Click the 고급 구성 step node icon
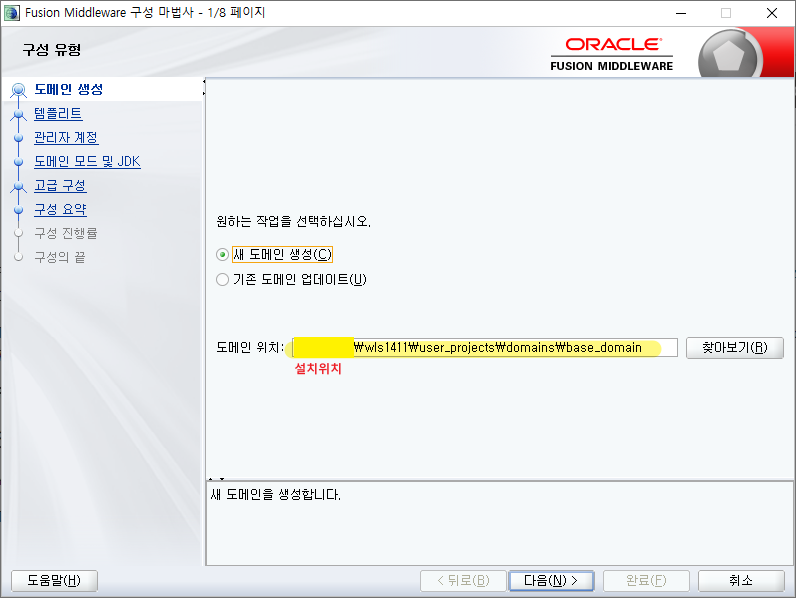796x598 pixels. point(19,186)
